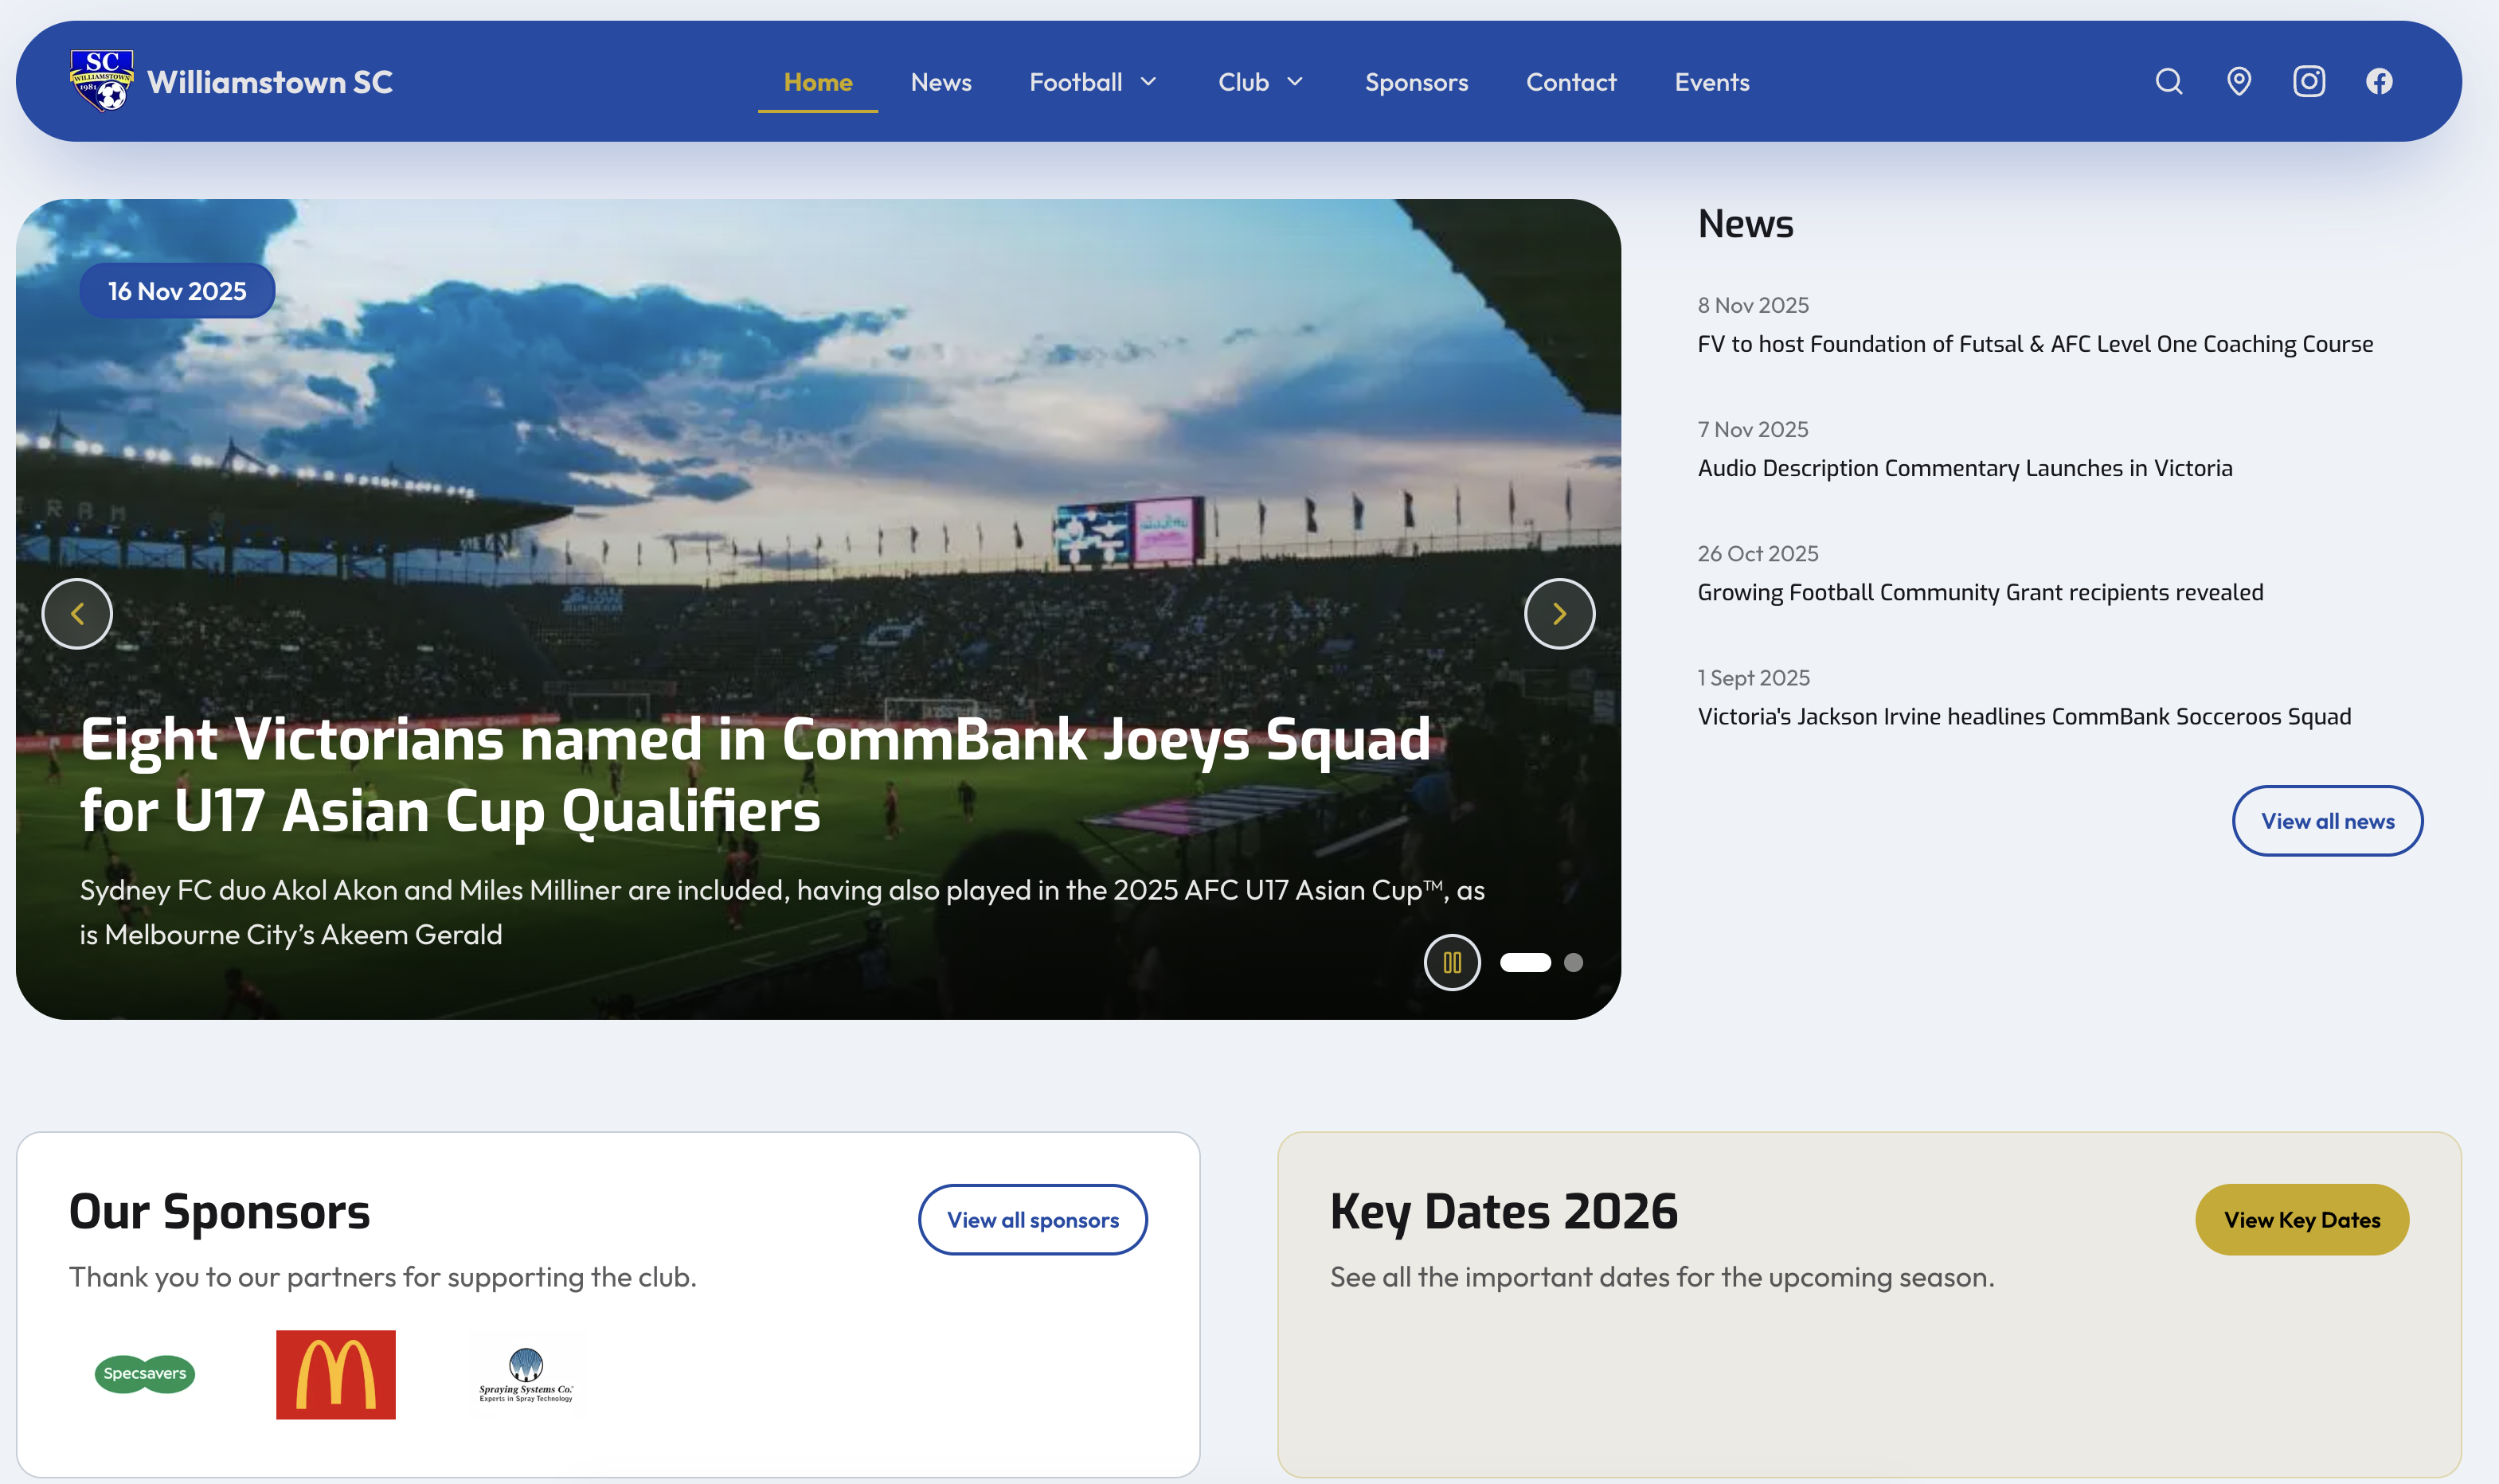Go to the Events nav item
The width and height of the screenshot is (2499, 1484).
coord(1711,82)
